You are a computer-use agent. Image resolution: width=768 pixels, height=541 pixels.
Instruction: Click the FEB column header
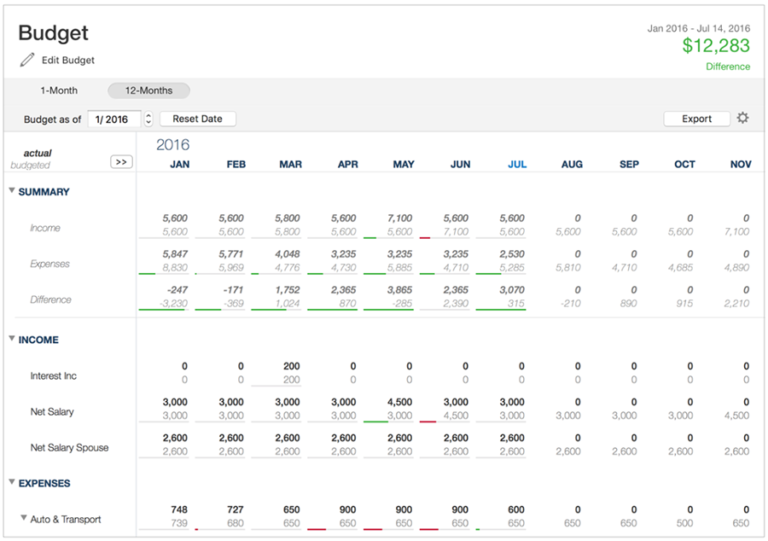pyautogui.click(x=236, y=165)
